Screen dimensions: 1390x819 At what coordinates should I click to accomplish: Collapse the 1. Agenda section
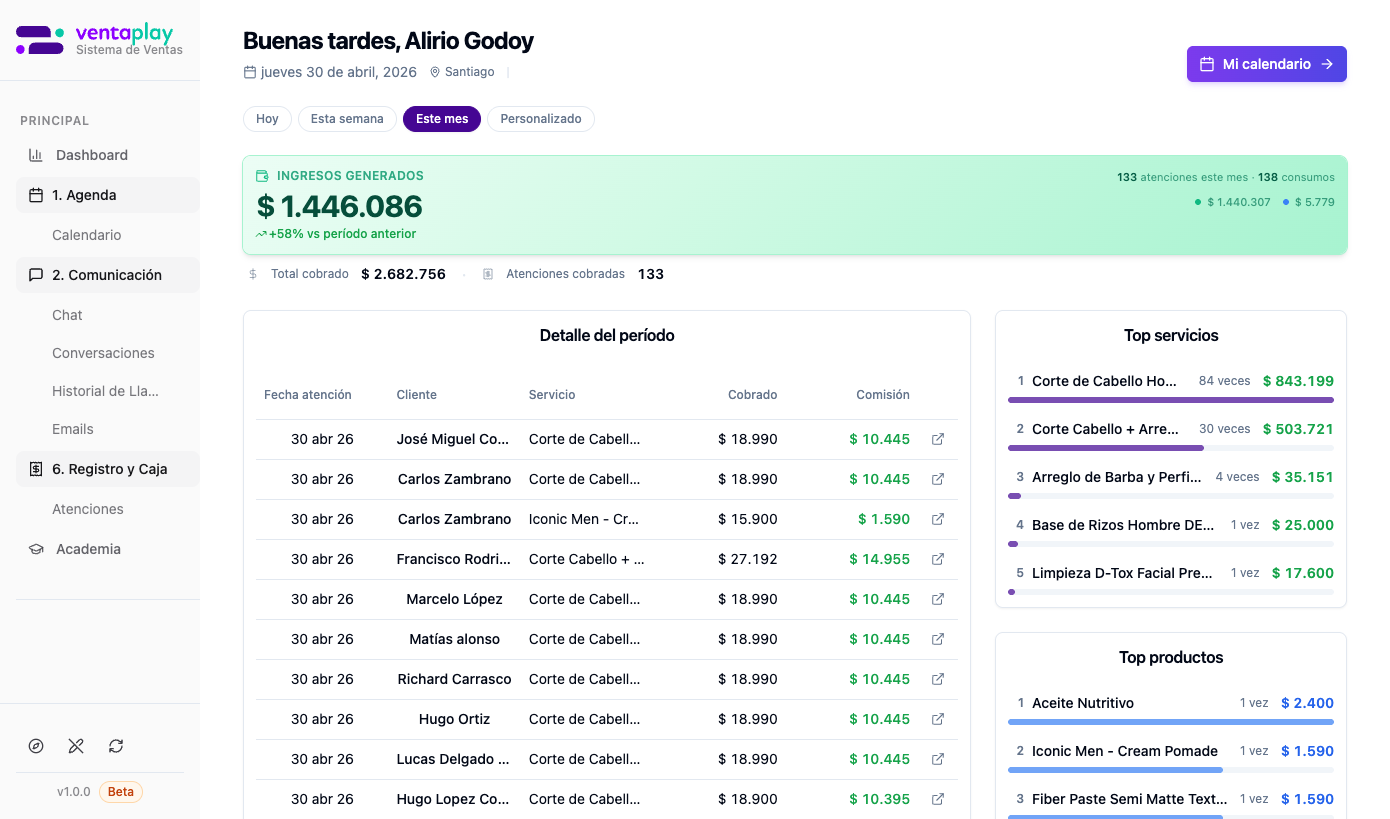[108, 195]
